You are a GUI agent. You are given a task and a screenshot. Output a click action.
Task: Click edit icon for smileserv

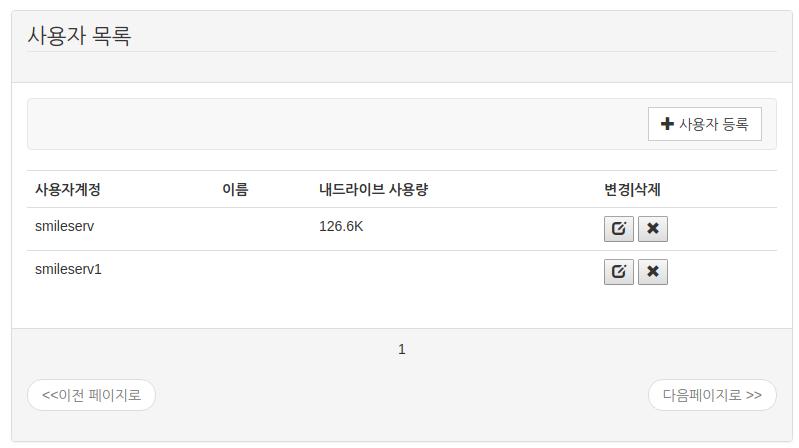tap(618, 229)
